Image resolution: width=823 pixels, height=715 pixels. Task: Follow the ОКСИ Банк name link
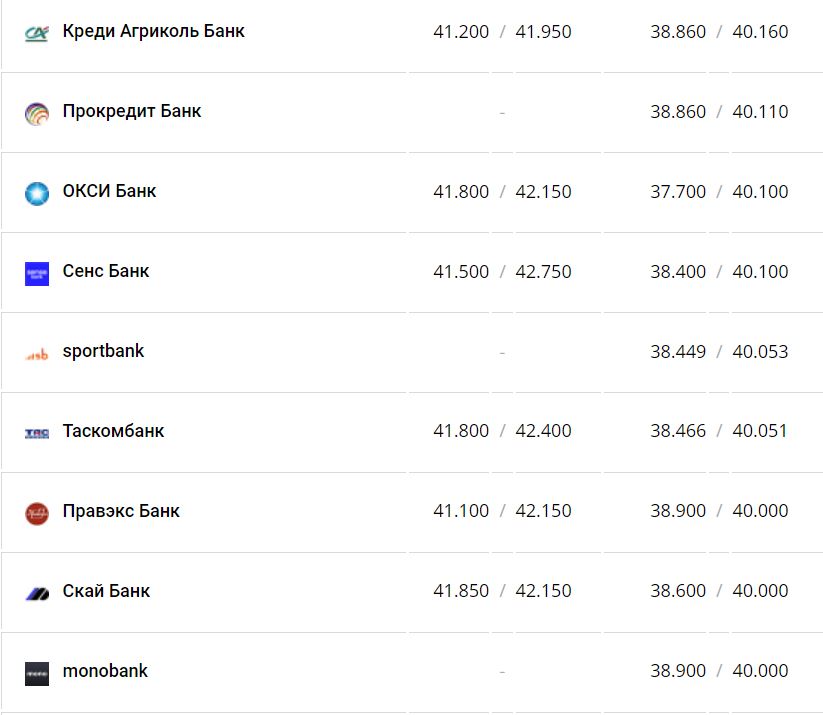click(x=109, y=191)
